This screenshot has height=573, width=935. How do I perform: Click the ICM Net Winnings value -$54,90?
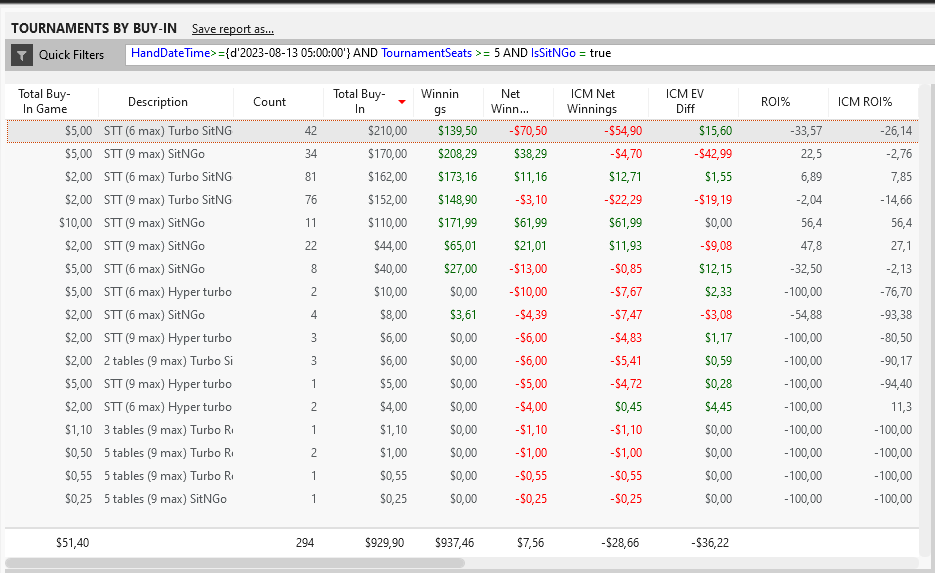(x=622, y=131)
